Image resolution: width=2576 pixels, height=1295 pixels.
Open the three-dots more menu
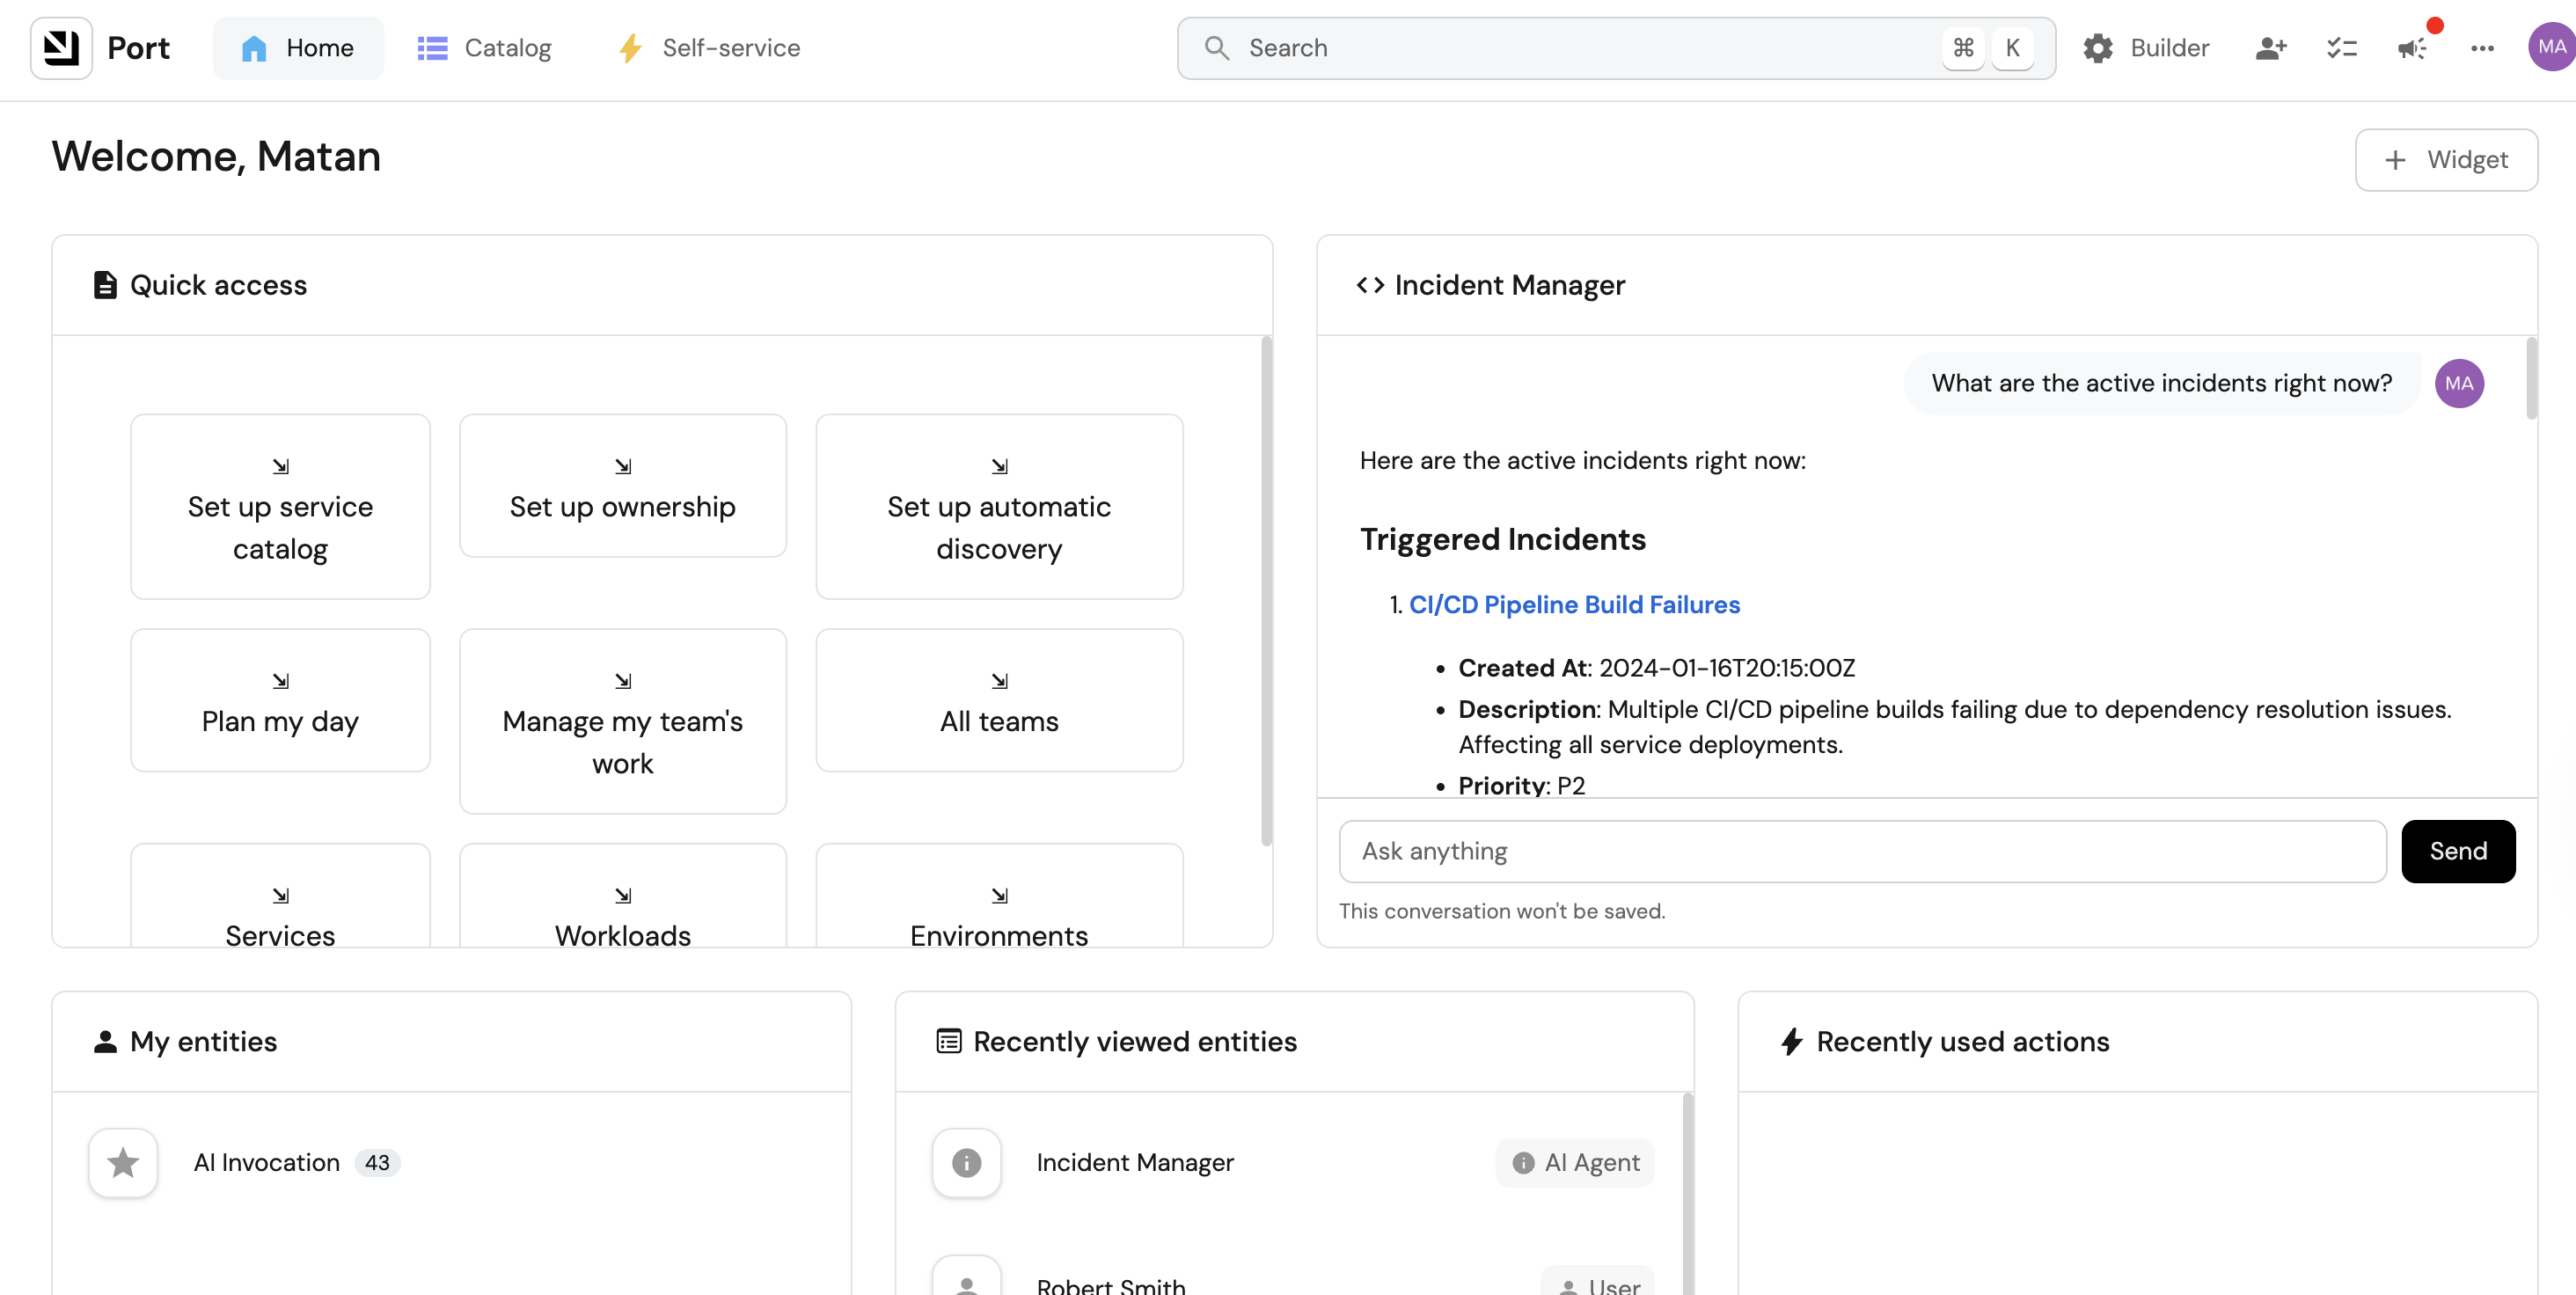[2482, 48]
